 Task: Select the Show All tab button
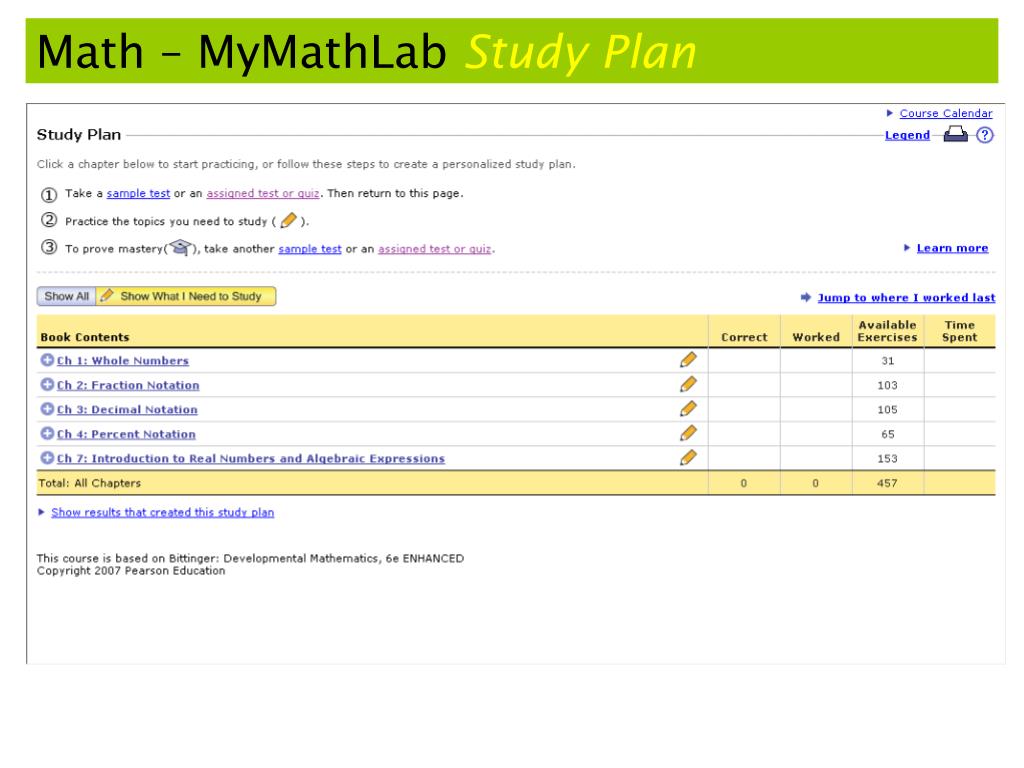coord(67,296)
